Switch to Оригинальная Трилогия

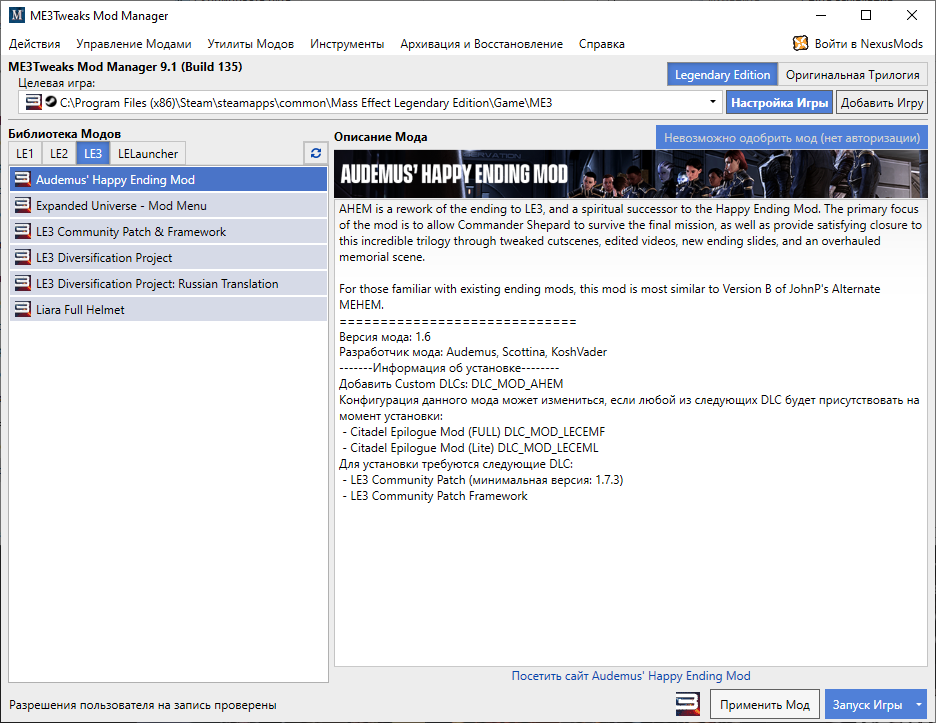pos(852,75)
